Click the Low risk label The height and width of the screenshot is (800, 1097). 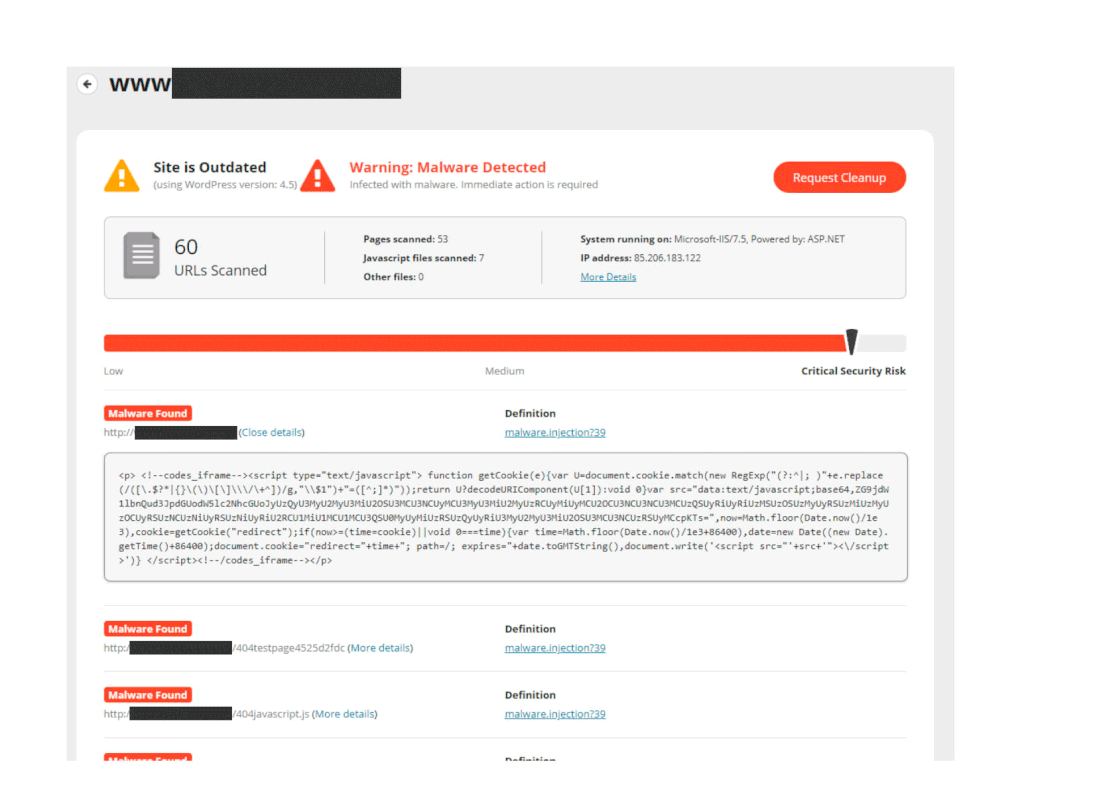113,371
